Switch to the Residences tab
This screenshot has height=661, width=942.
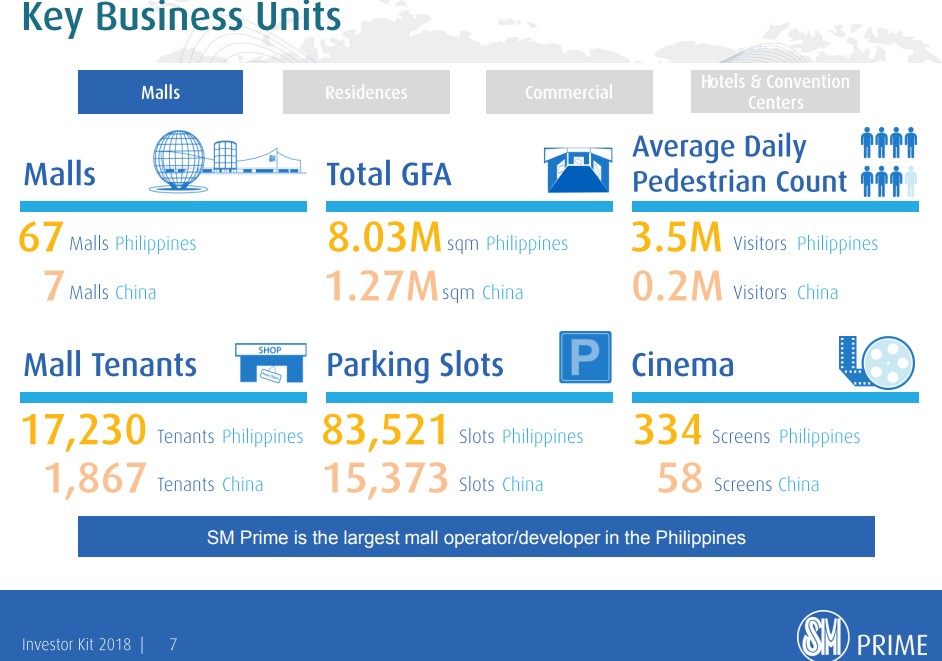point(366,92)
